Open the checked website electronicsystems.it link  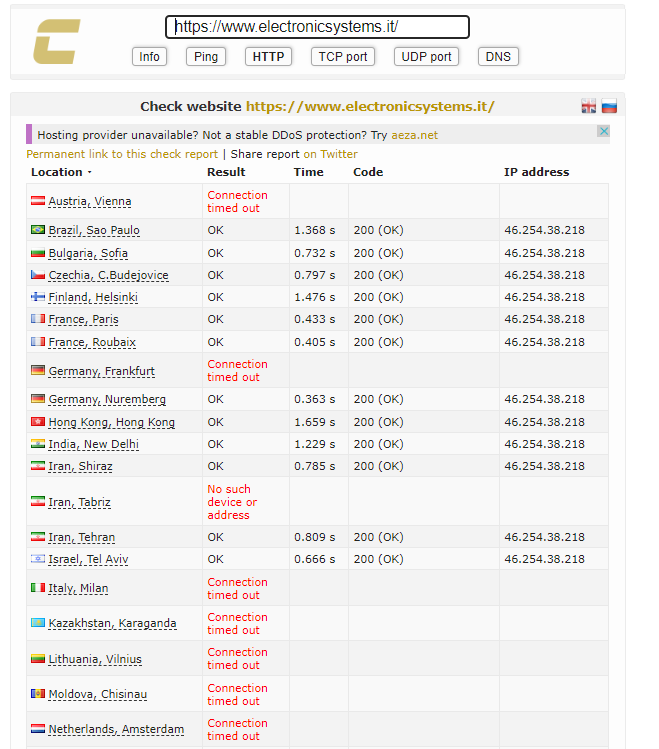(x=370, y=106)
